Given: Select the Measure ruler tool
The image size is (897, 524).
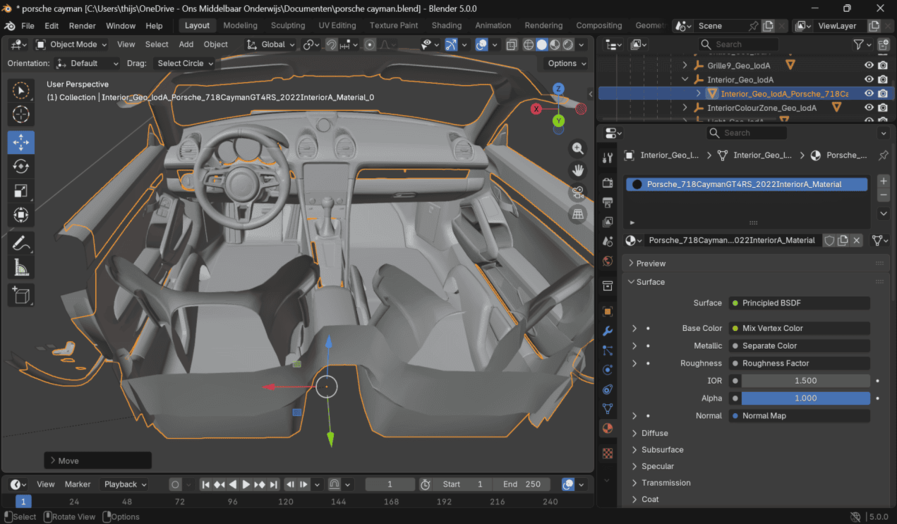Looking at the screenshot, I should (21, 268).
